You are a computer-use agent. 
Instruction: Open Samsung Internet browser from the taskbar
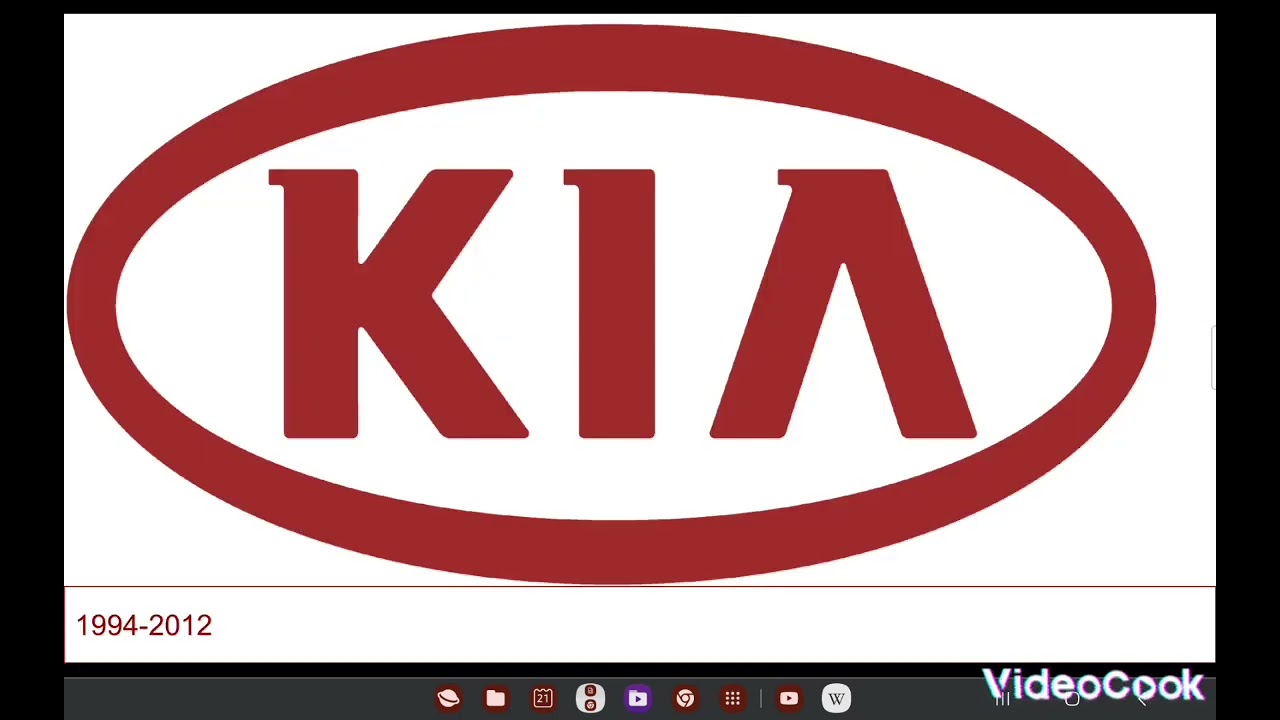pyautogui.click(x=448, y=698)
